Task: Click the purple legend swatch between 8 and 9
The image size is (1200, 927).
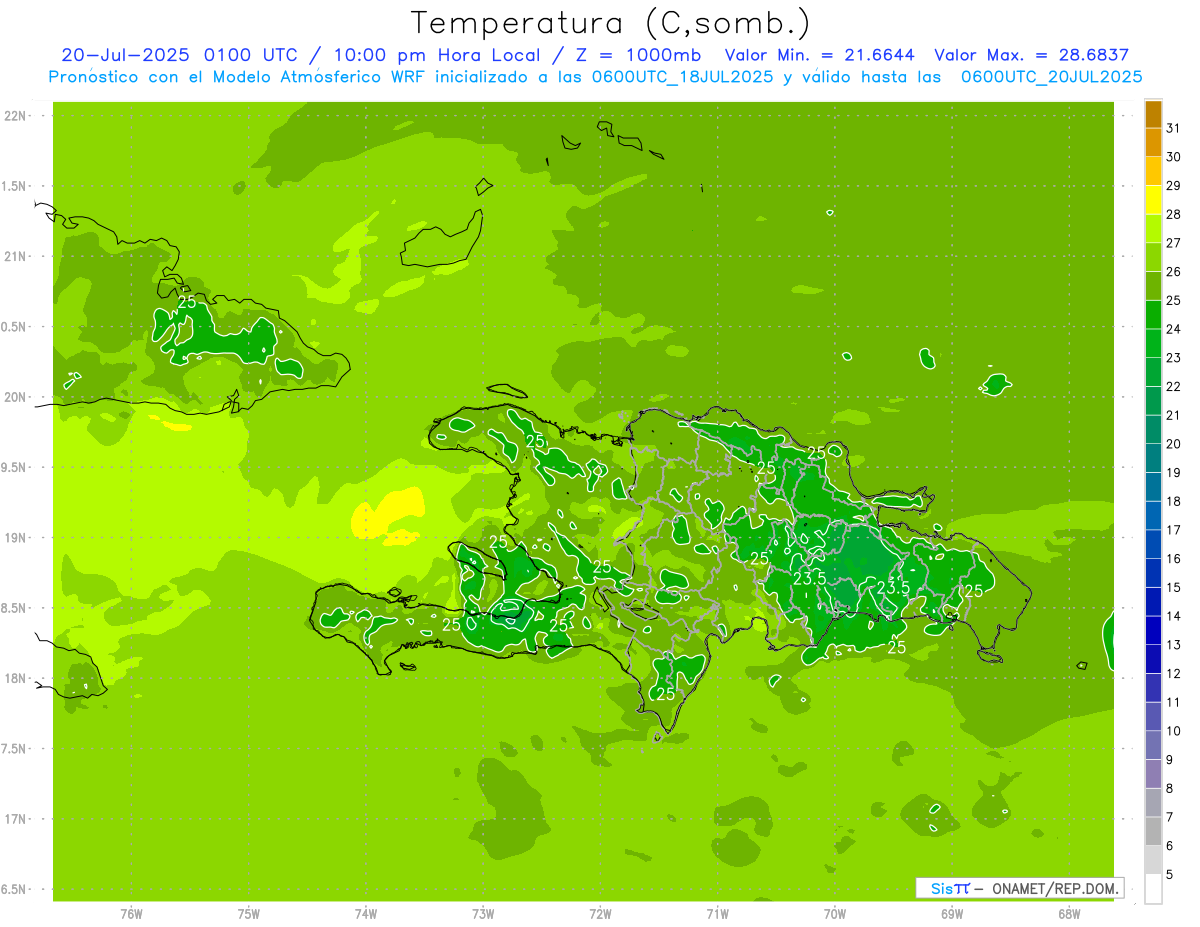Action: 1153,774
